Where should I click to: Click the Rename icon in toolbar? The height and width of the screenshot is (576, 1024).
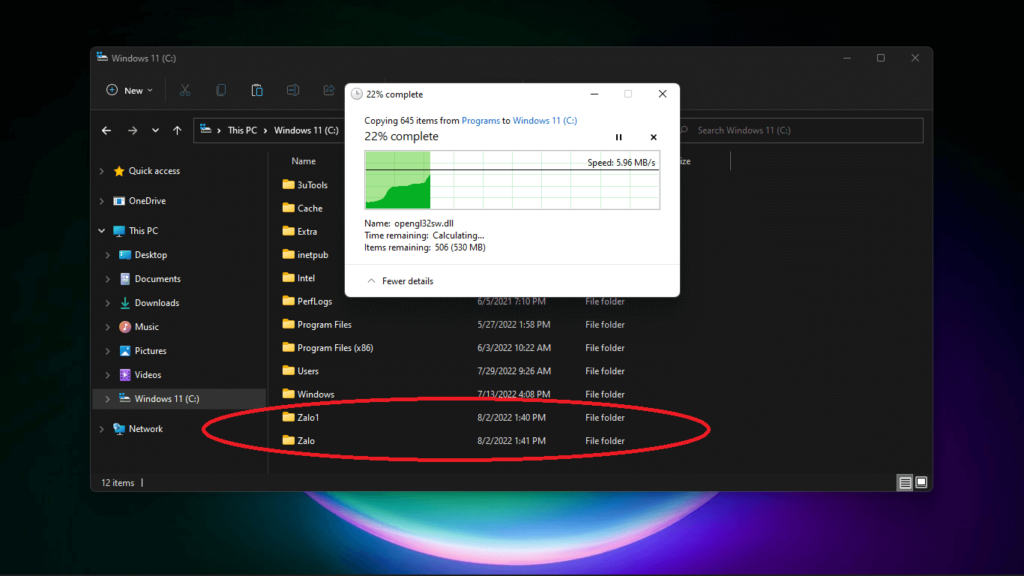click(x=293, y=90)
